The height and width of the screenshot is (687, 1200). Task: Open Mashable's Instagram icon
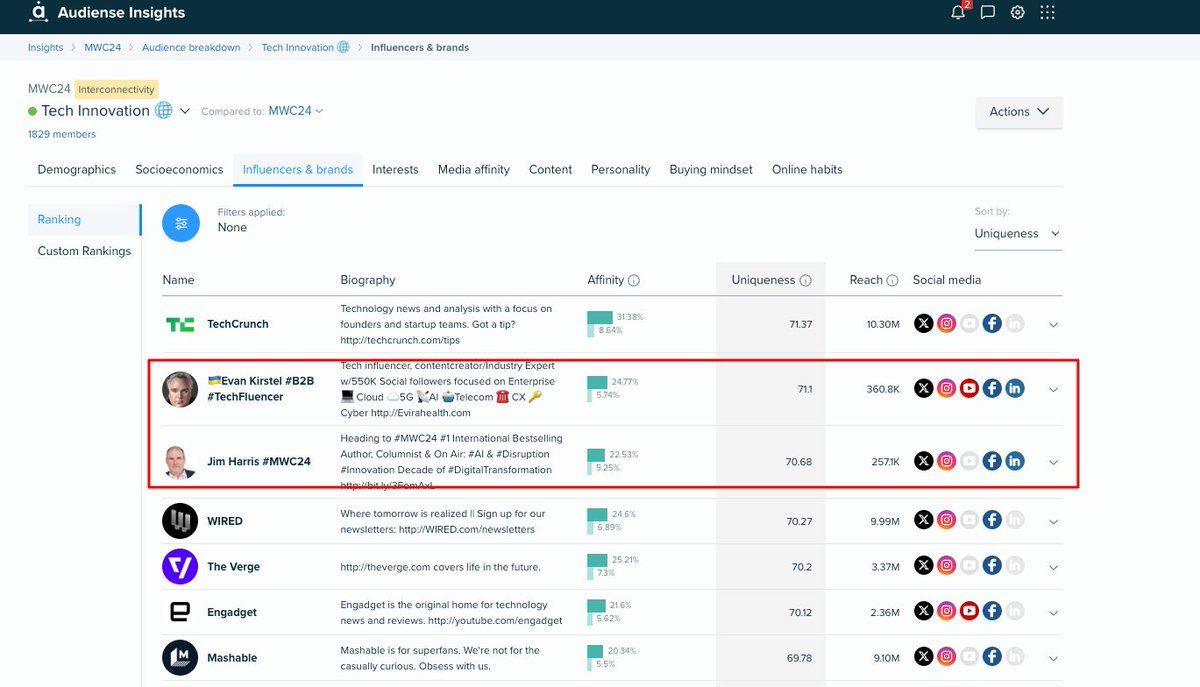click(x=947, y=657)
